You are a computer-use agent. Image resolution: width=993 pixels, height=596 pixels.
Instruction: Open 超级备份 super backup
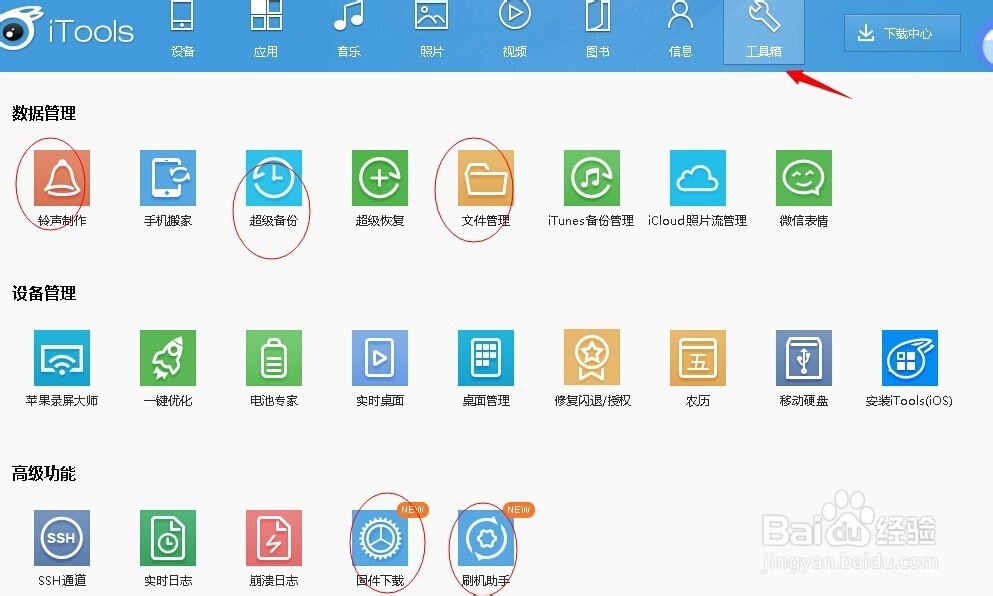click(274, 178)
